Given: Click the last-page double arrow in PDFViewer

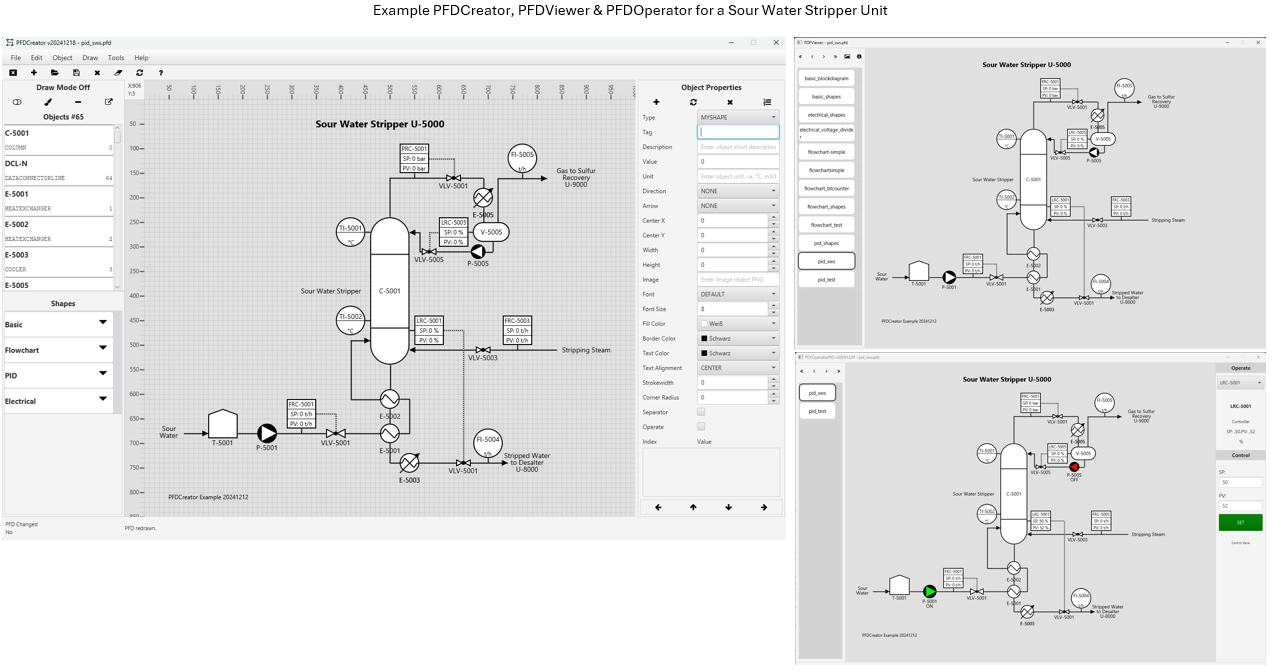Looking at the screenshot, I should click(x=836, y=57).
